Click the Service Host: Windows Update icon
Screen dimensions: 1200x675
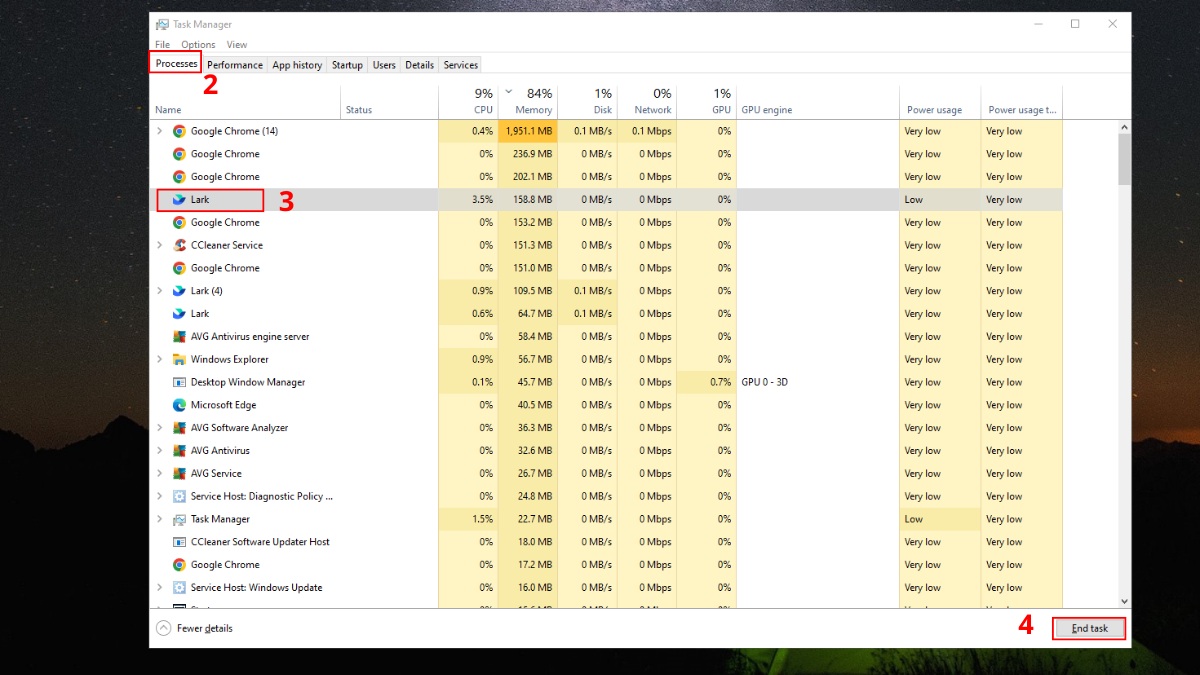coord(180,587)
